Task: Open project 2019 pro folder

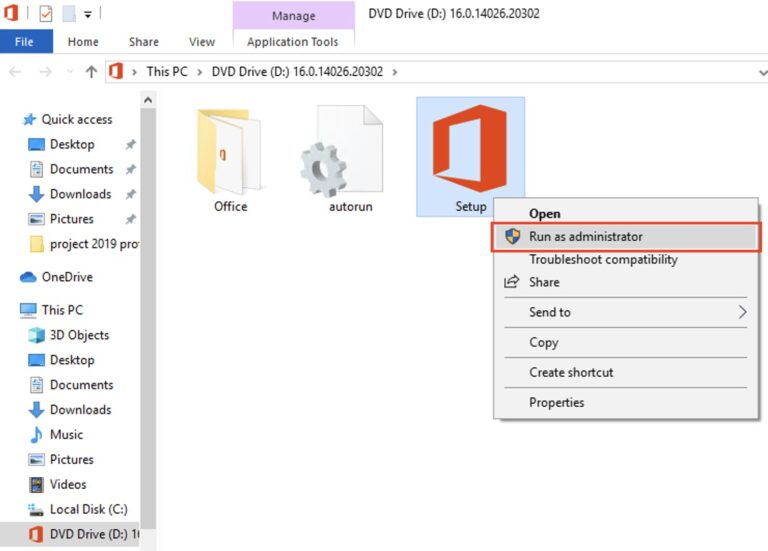Action: [84, 244]
